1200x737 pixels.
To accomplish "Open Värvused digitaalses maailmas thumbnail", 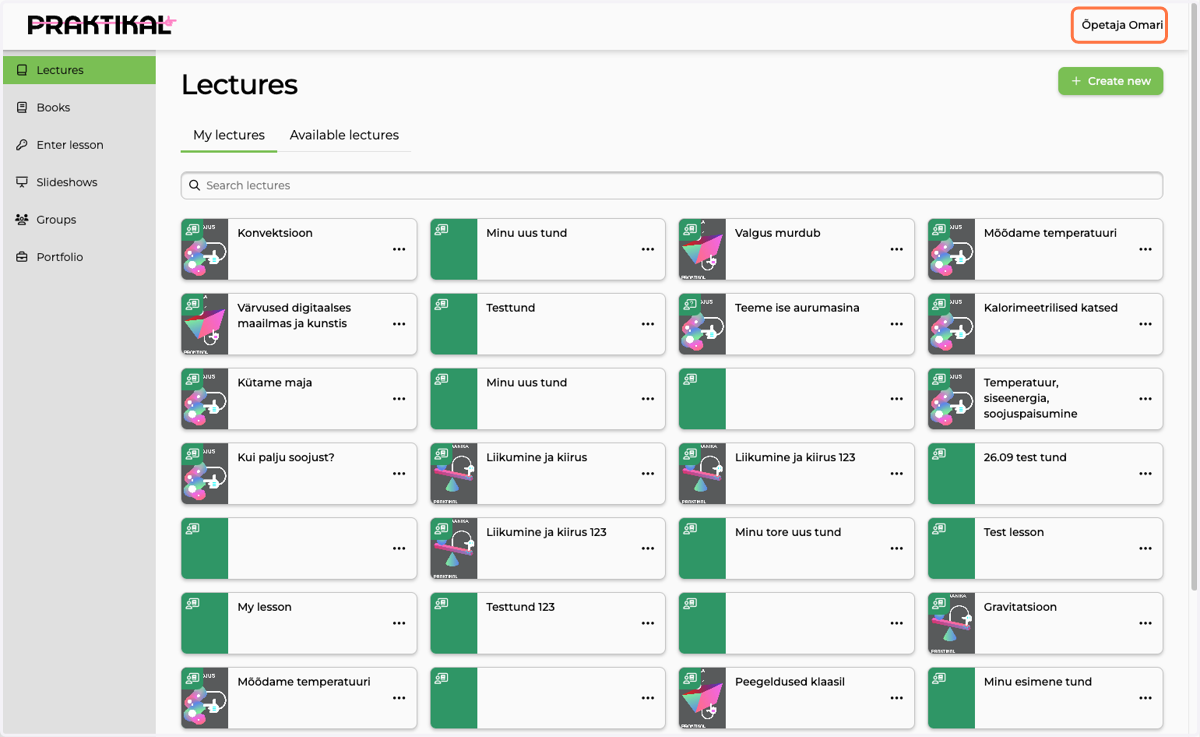I will pyautogui.click(x=205, y=324).
